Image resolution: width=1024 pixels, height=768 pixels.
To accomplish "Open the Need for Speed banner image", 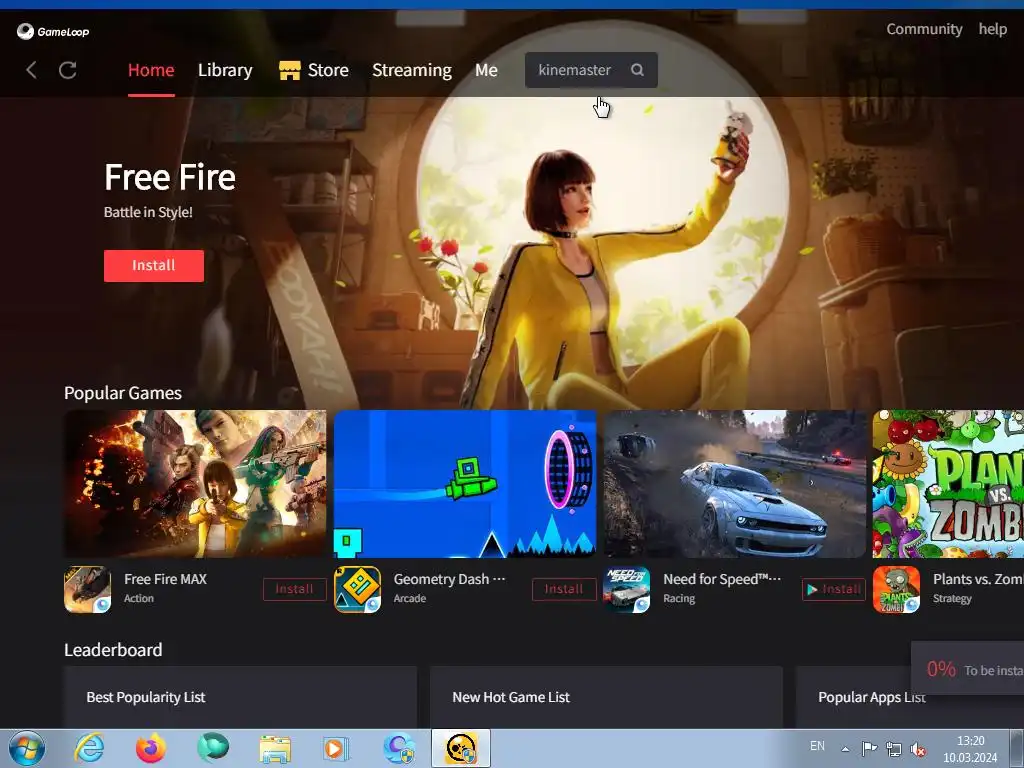I will [735, 484].
